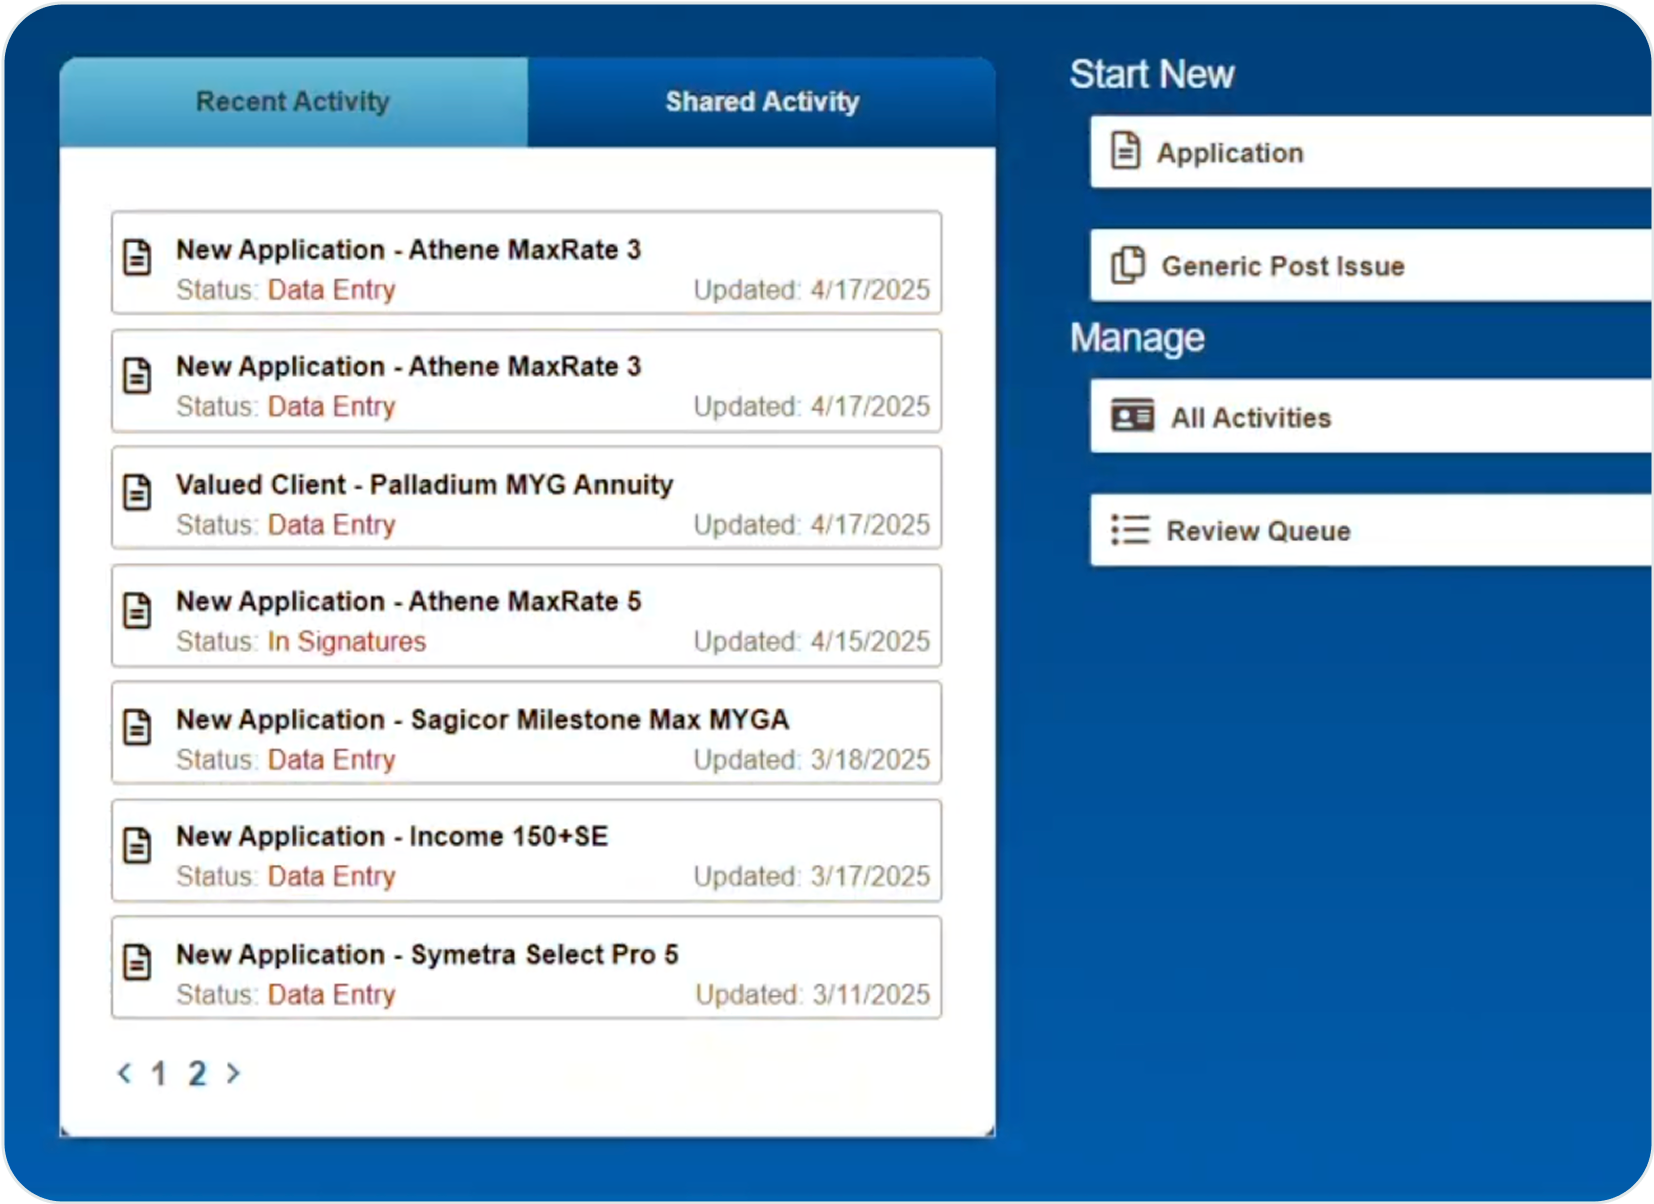
Task: Open All Activities under Manage
Action: [x=1371, y=416]
